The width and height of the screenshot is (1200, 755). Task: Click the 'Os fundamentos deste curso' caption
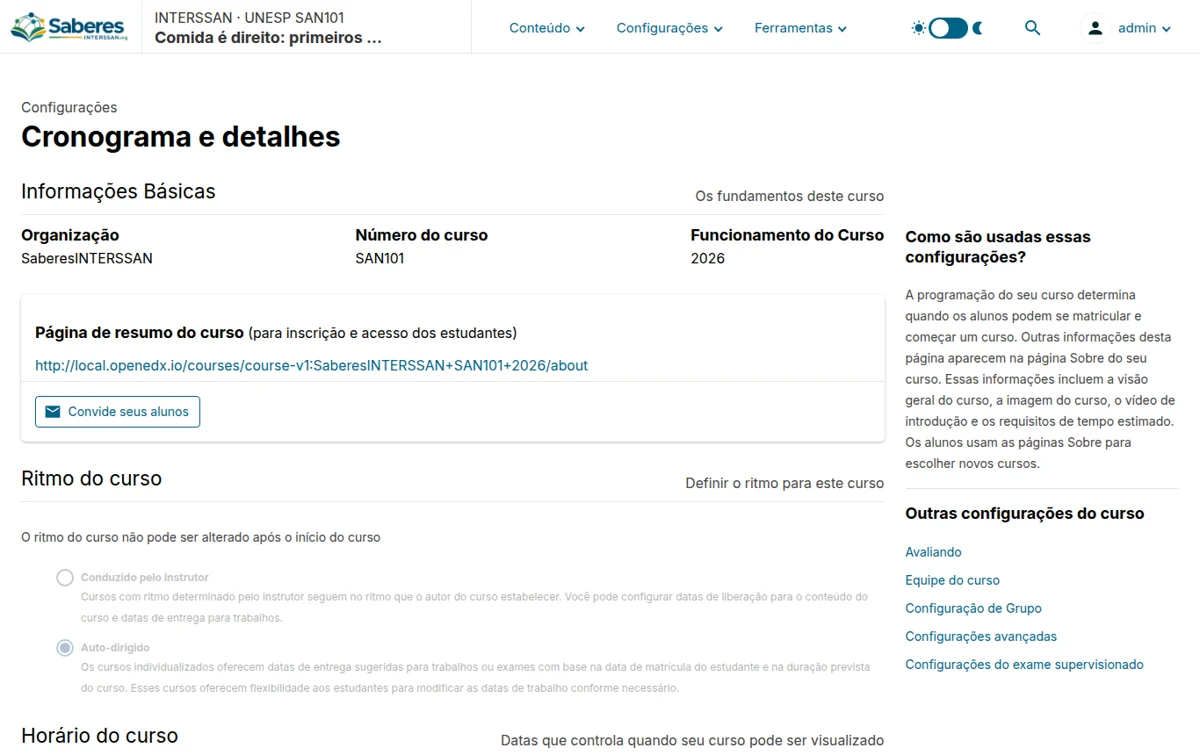click(x=790, y=196)
